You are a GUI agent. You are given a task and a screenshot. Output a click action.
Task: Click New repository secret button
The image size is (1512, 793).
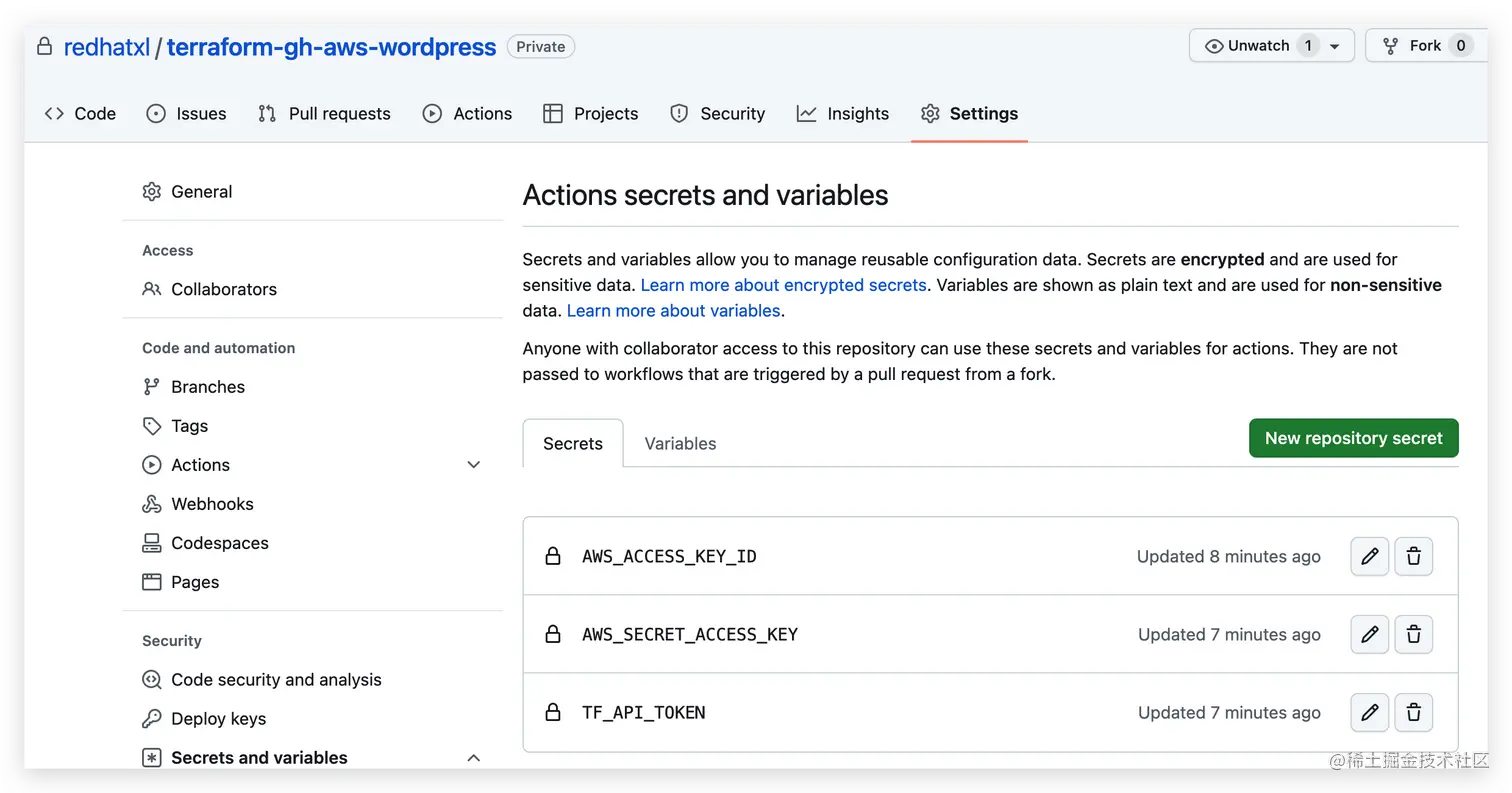1353,438
